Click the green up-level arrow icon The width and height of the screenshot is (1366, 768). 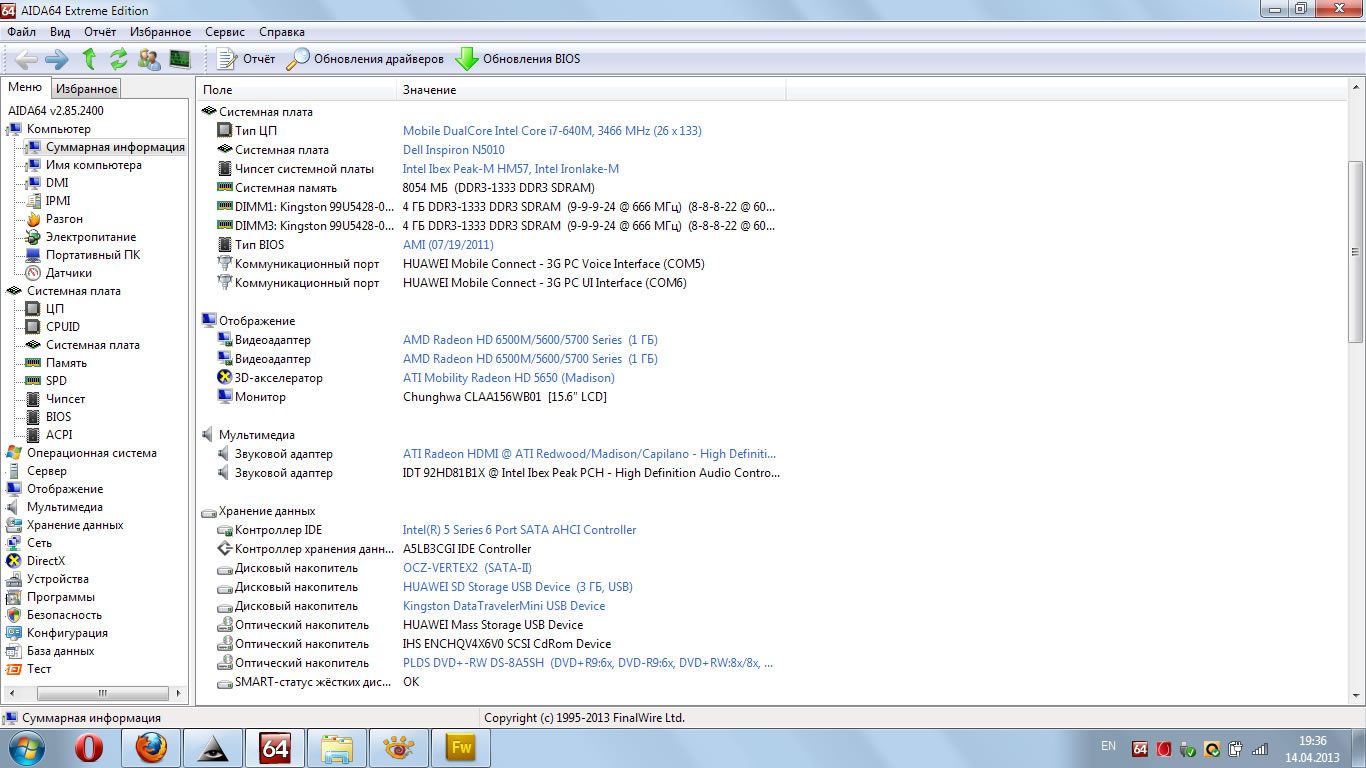pos(89,59)
